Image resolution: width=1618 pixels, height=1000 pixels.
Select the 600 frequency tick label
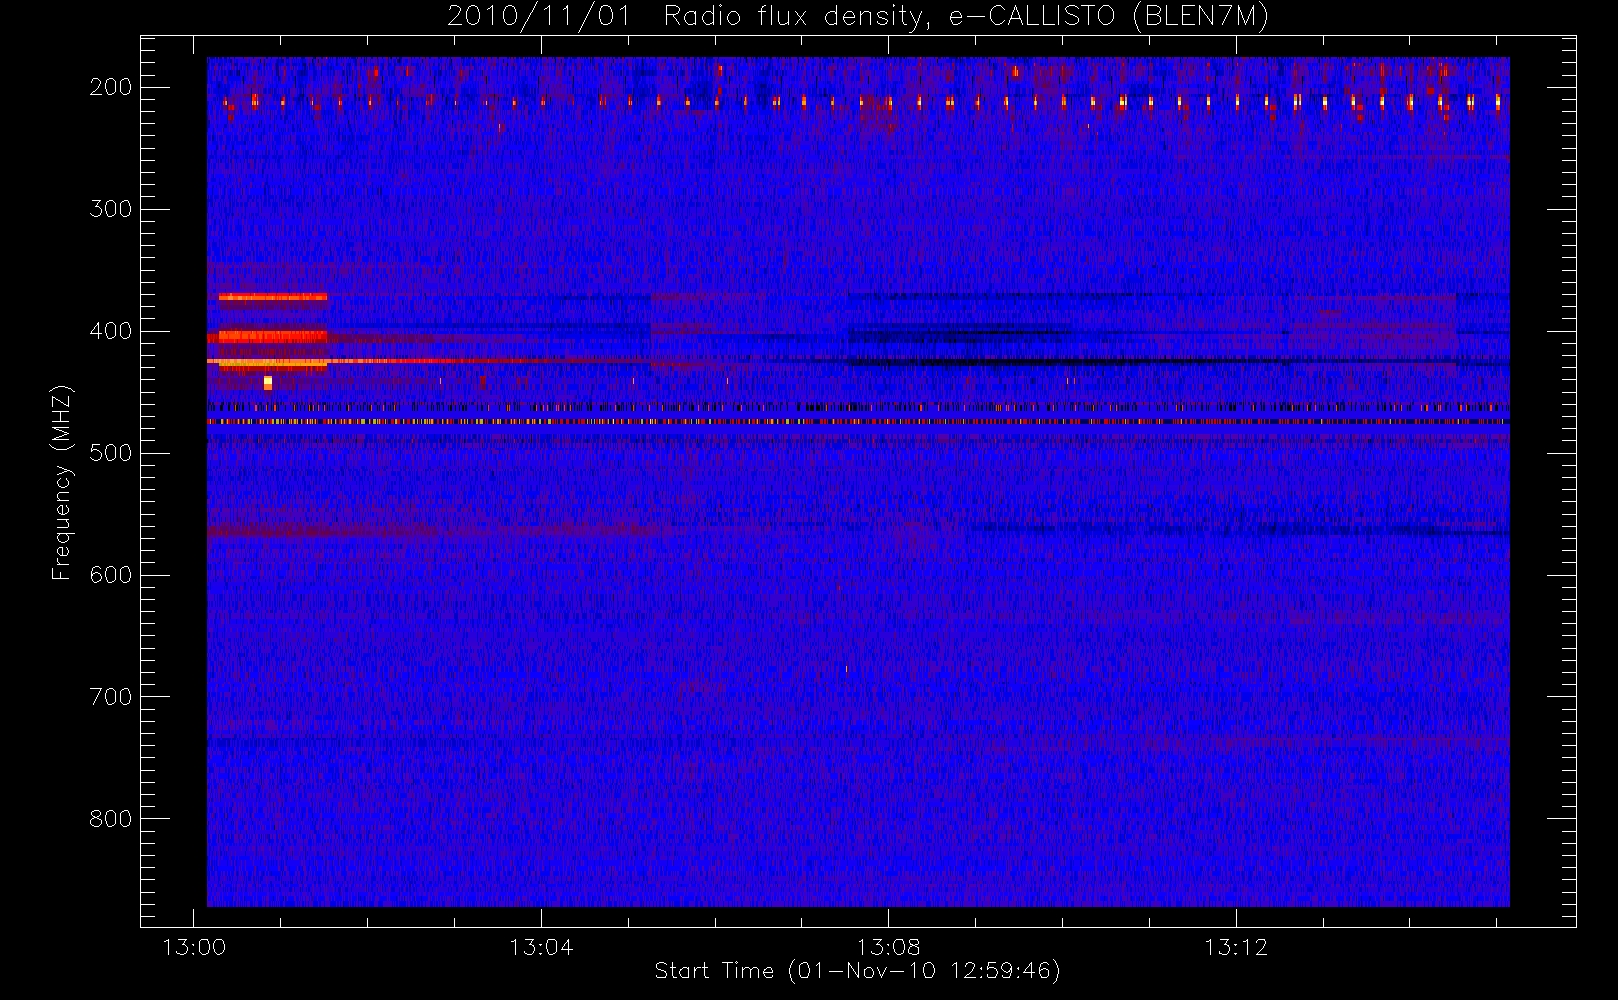click(111, 575)
